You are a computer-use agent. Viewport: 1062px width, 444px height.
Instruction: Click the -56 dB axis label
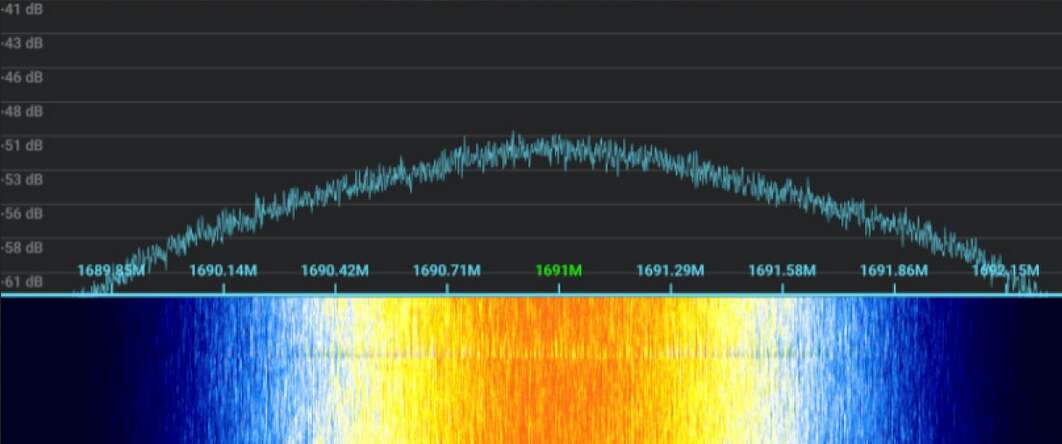pyautogui.click(x=22, y=214)
